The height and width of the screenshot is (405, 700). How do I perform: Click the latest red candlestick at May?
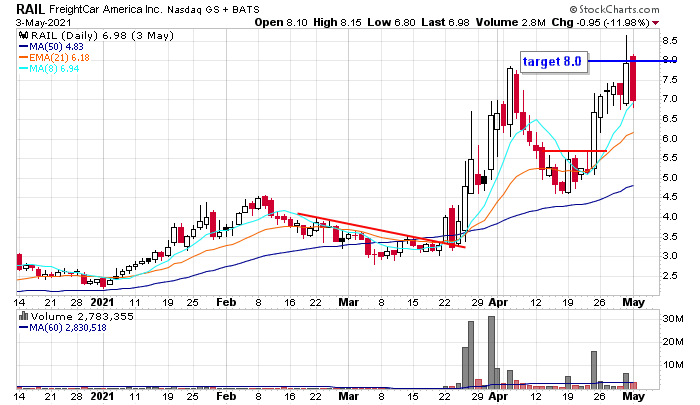(633, 78)
